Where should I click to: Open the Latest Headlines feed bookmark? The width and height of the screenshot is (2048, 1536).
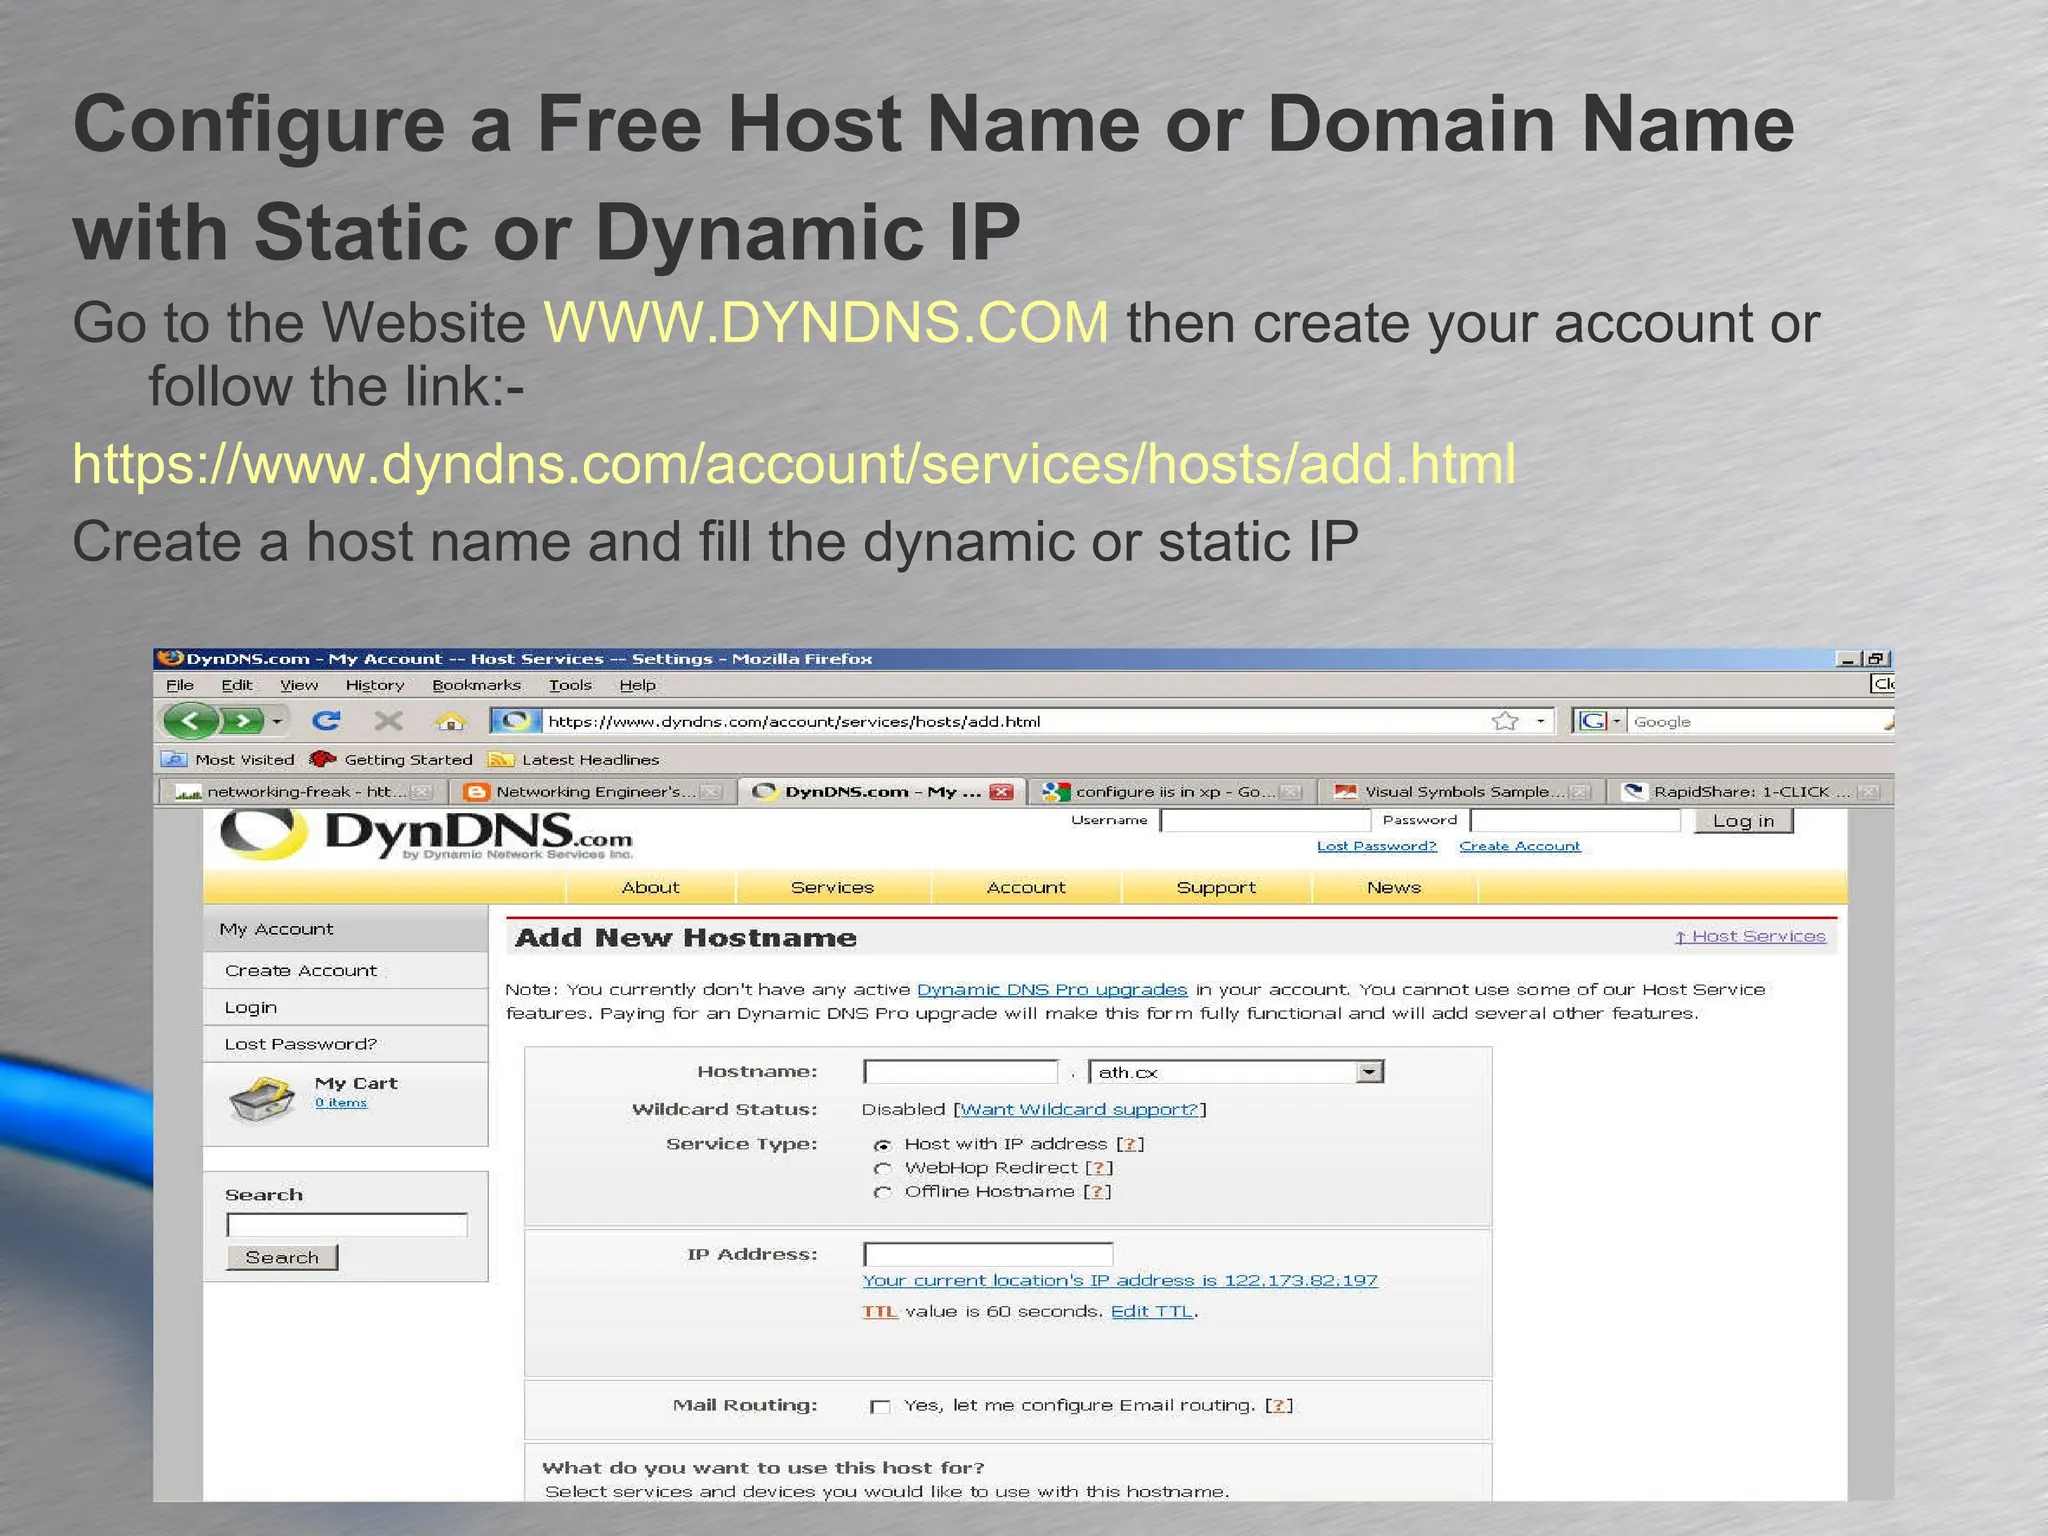pyautogui.click(x=574, y=760)
